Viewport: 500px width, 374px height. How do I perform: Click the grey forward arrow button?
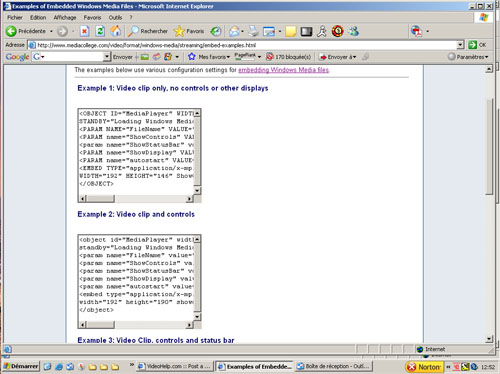point(62,31)
